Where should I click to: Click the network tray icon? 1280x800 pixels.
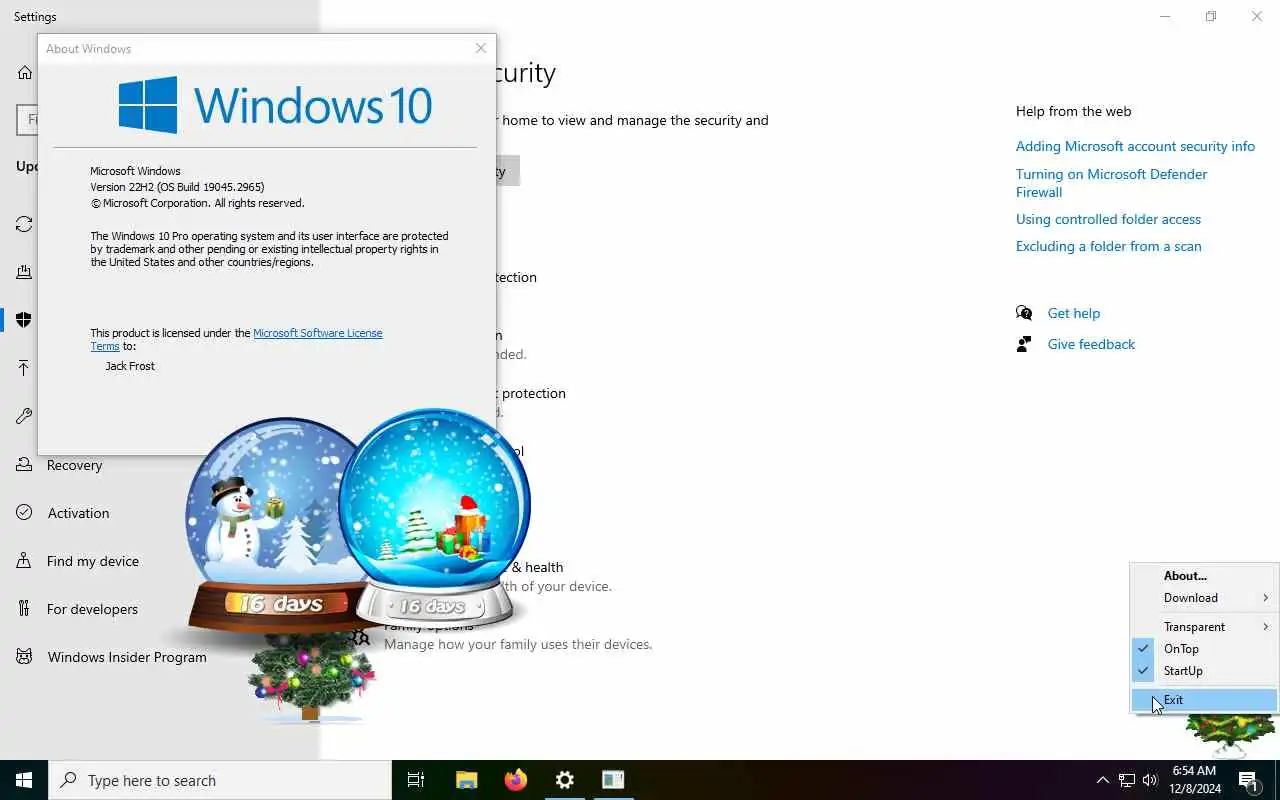[1127, 780]
